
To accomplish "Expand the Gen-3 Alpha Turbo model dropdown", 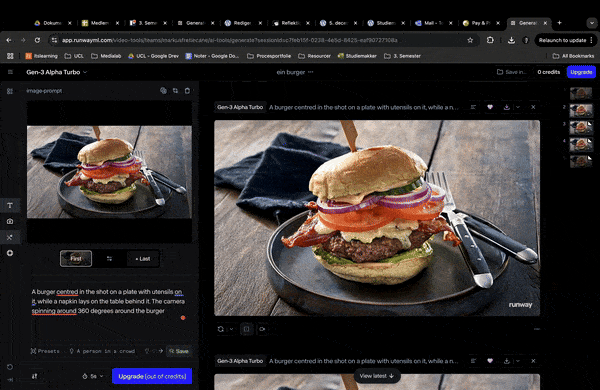I will tap(57, 72).
